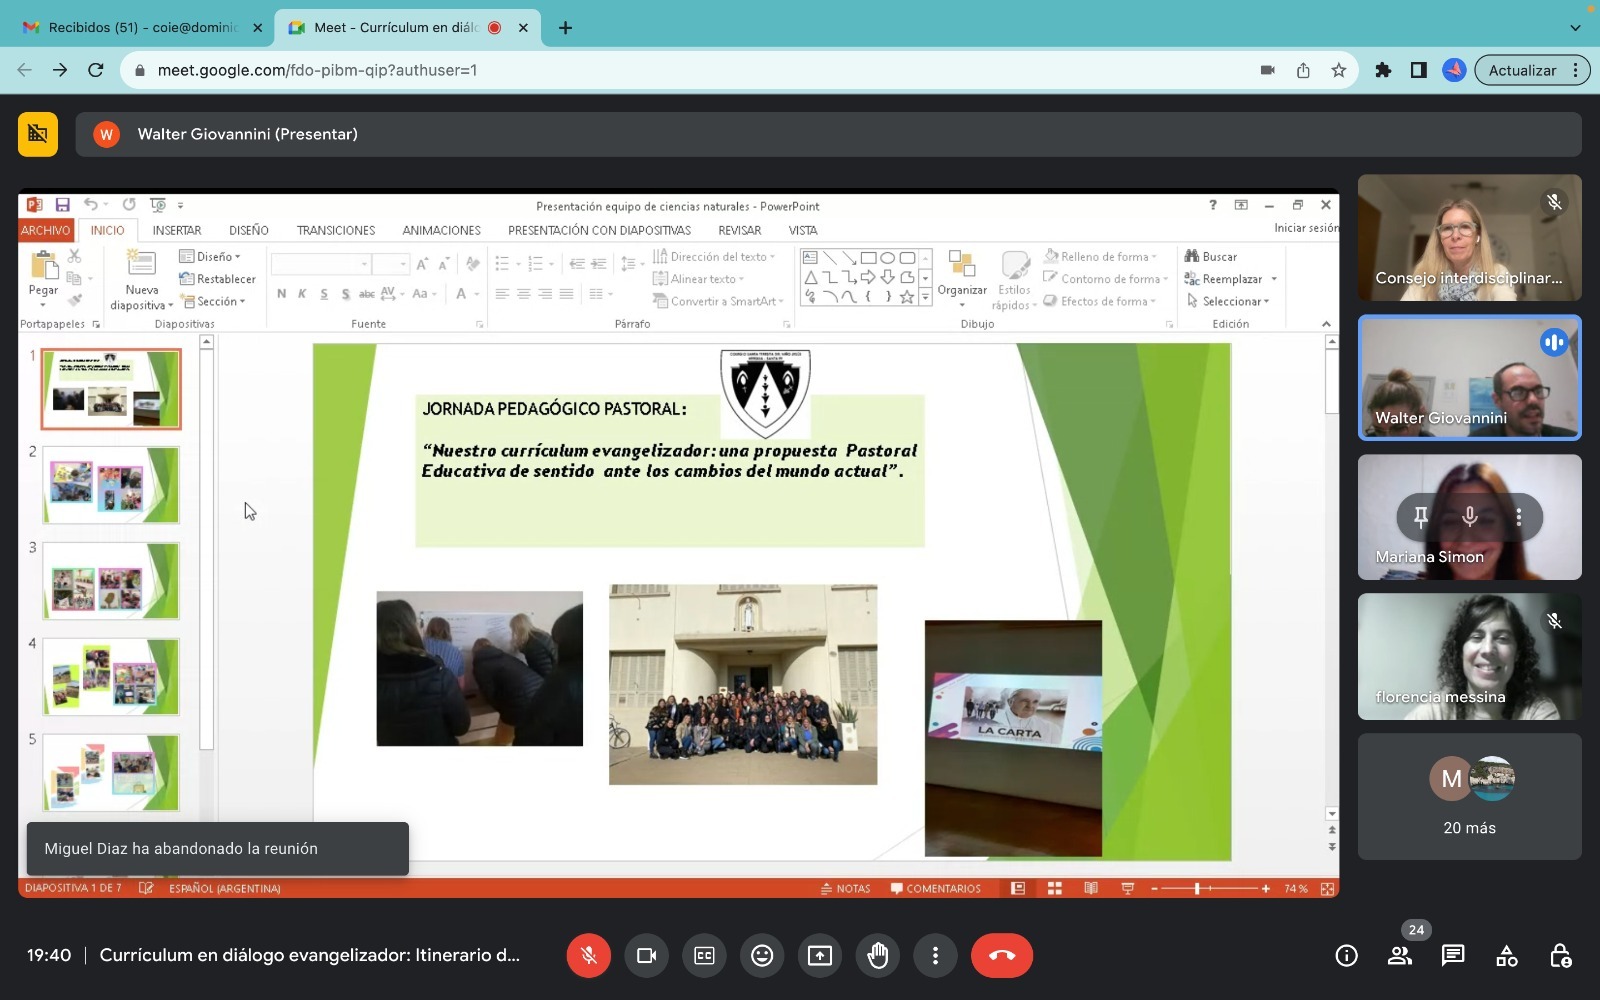Start slideshow view icon in status bar
Viewport: 1600px width, 1000px height.
1127,888
